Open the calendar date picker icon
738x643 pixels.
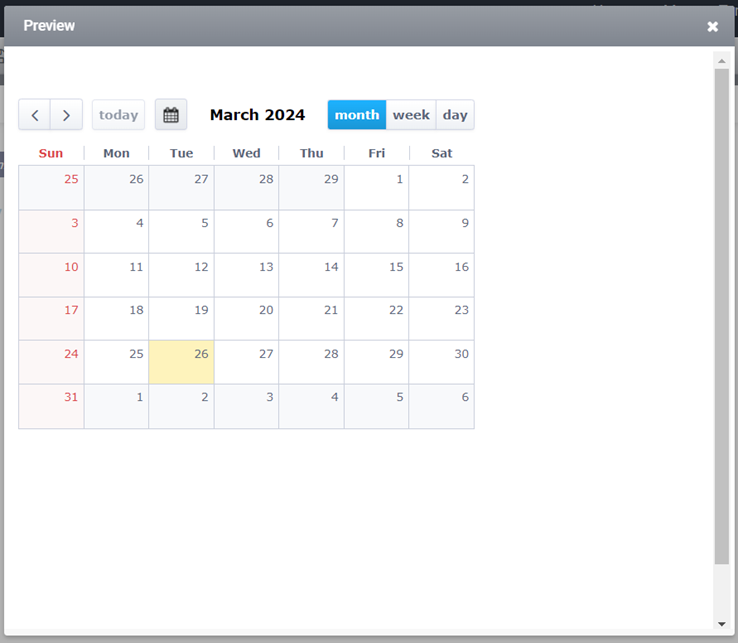click(x=171, y=115)
